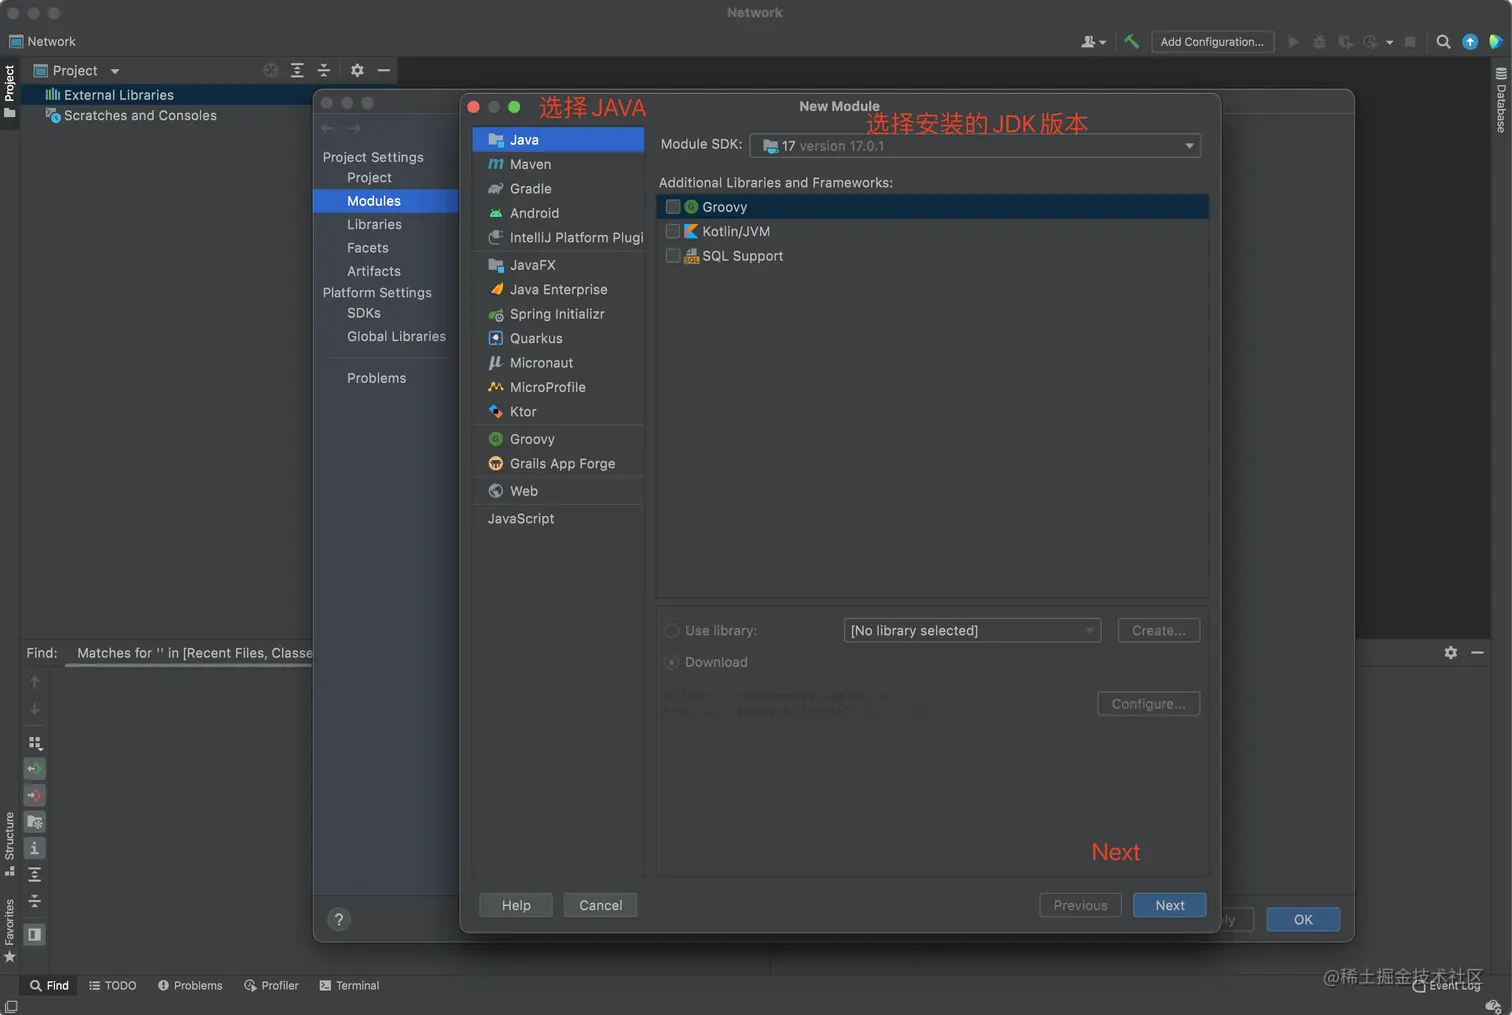Select the Use library radio button
The height and width of the screenshot is (1015, 1512).
(672, 631)
